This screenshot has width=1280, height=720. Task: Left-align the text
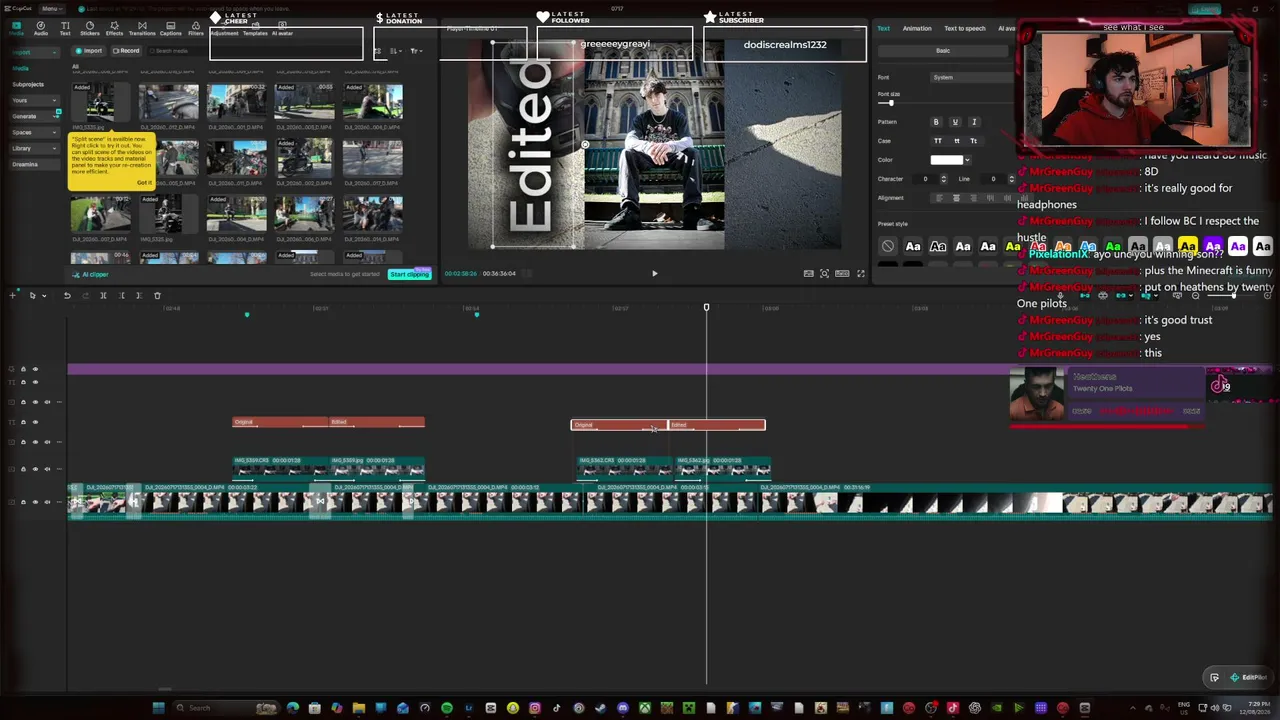pyautogui.click(x=938, y=198)
